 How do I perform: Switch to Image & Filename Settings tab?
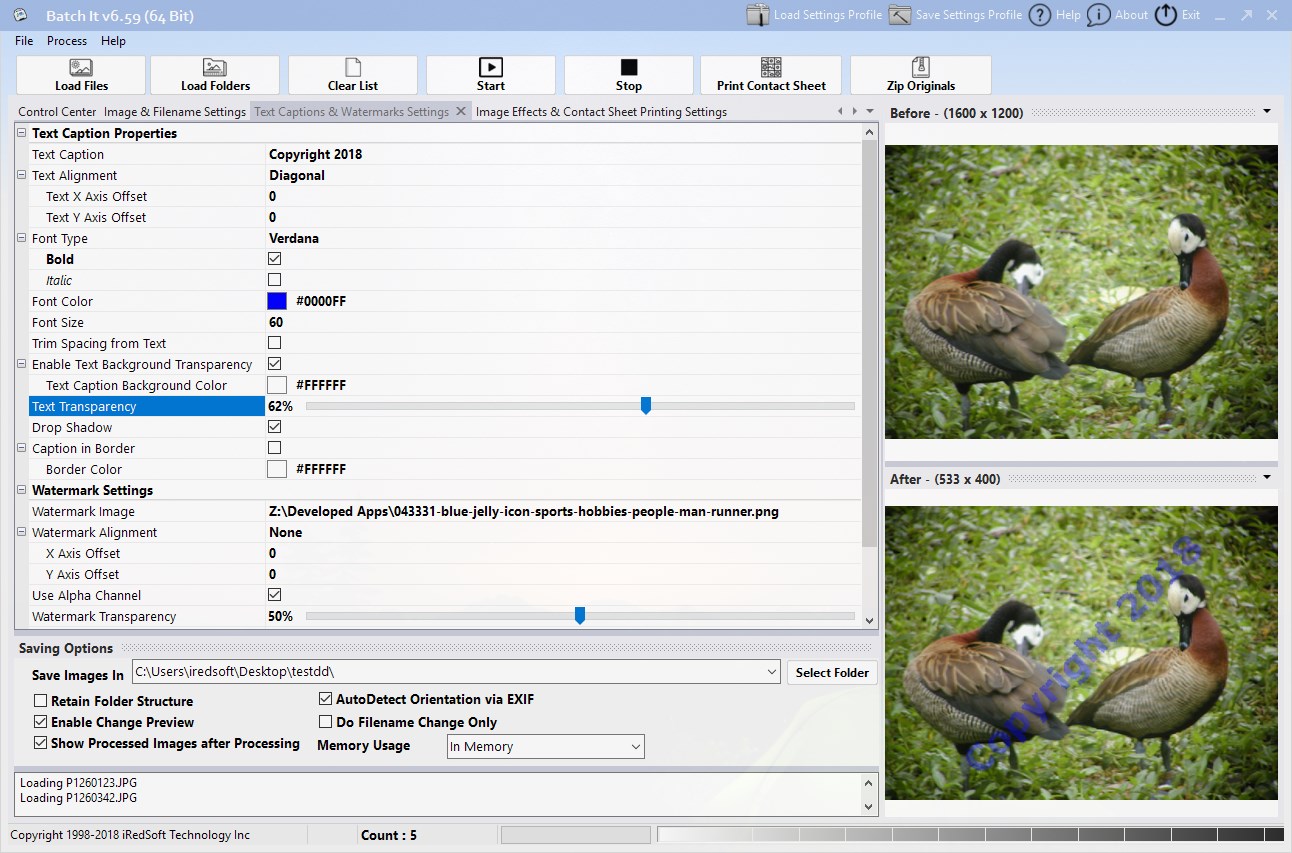tap(175, 112)
